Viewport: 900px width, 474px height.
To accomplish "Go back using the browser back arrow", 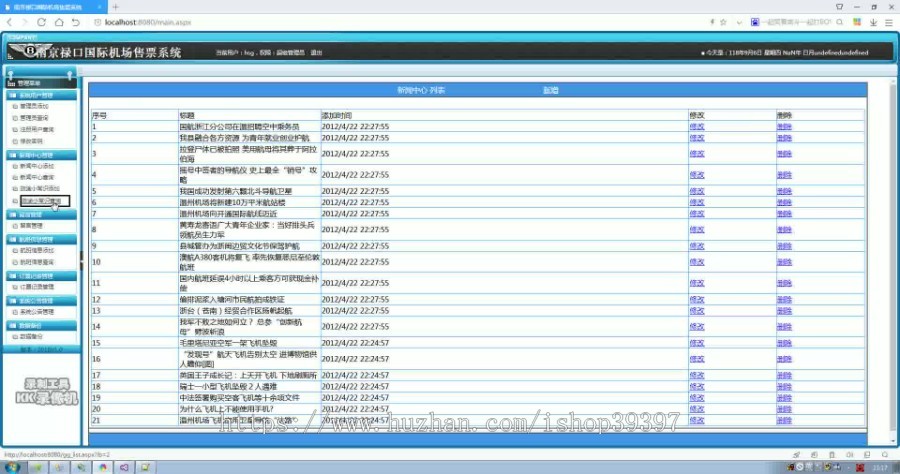I will [x=9, y=22].
